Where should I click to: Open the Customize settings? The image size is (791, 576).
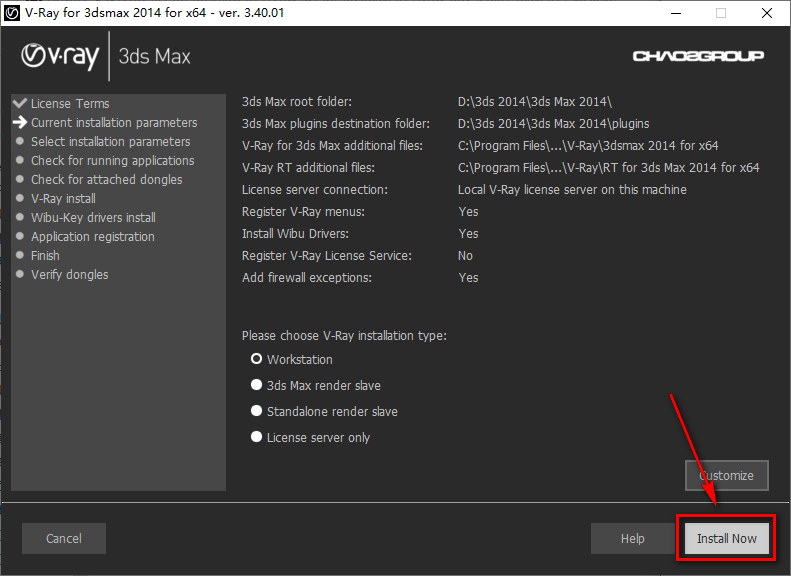coord(726,475)
